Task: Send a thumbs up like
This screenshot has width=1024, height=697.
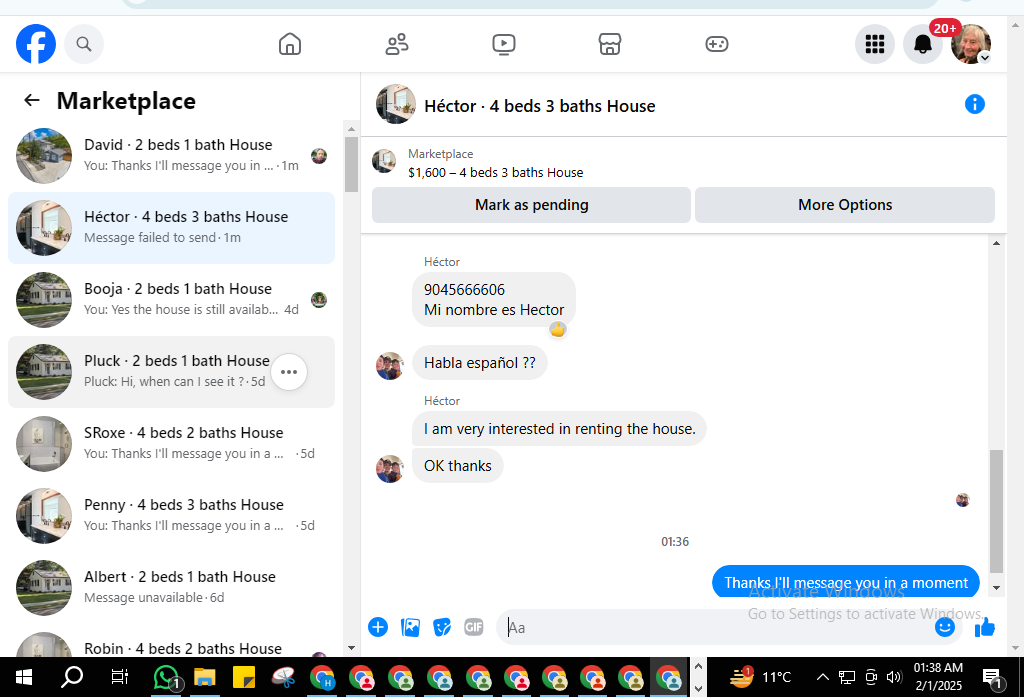Action: tap(985, 627)
